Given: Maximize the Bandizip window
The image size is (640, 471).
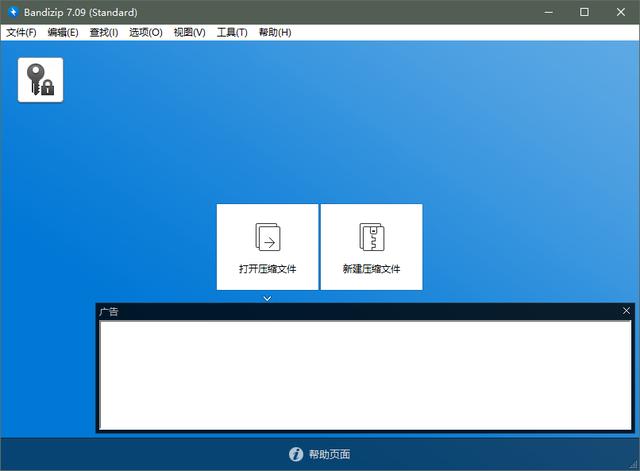Looking at the screenshot, I should [584, 12].
